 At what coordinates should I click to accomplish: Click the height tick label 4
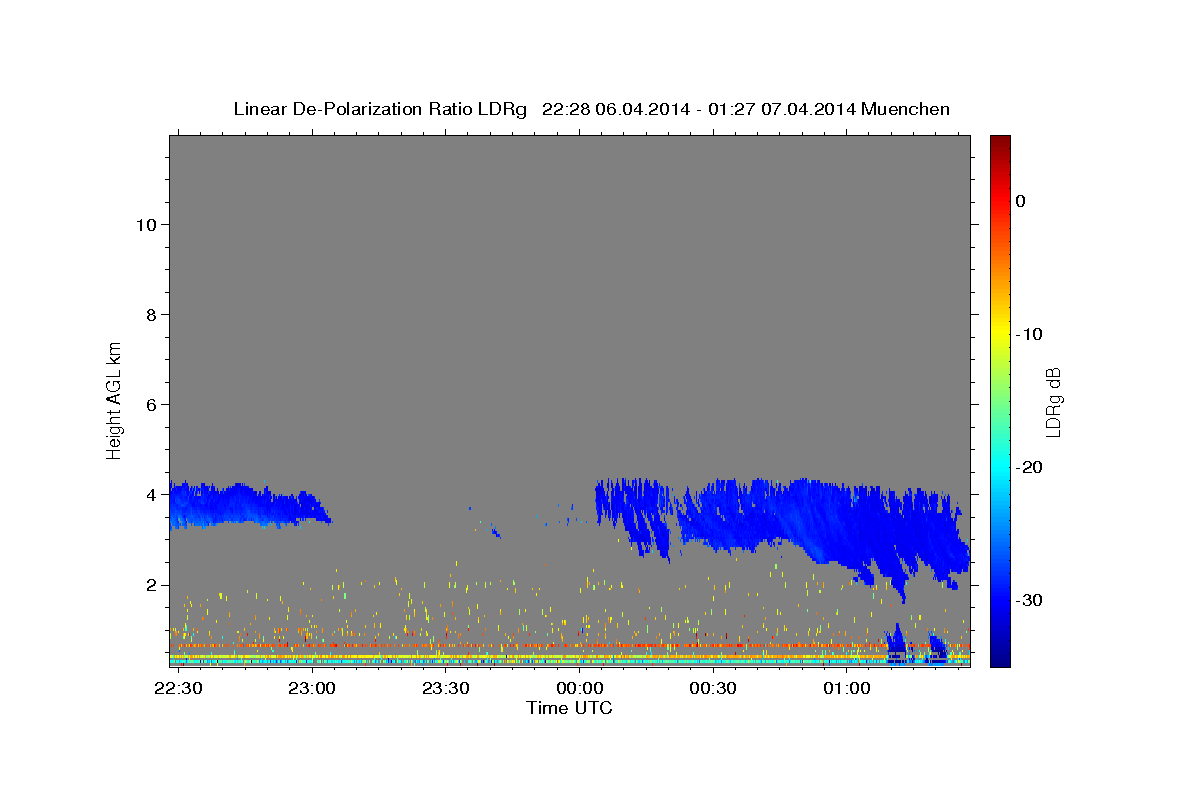click(x=150, y=495)
